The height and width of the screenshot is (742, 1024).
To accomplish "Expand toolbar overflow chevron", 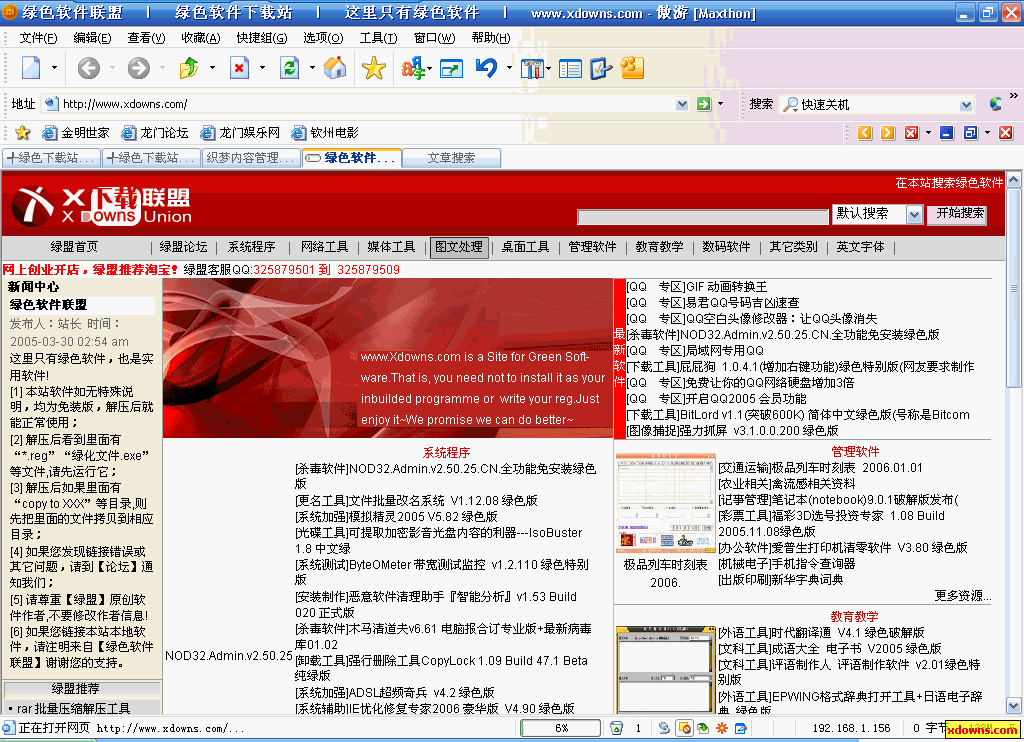I will pyautogui.click(x=1014, y=95).
